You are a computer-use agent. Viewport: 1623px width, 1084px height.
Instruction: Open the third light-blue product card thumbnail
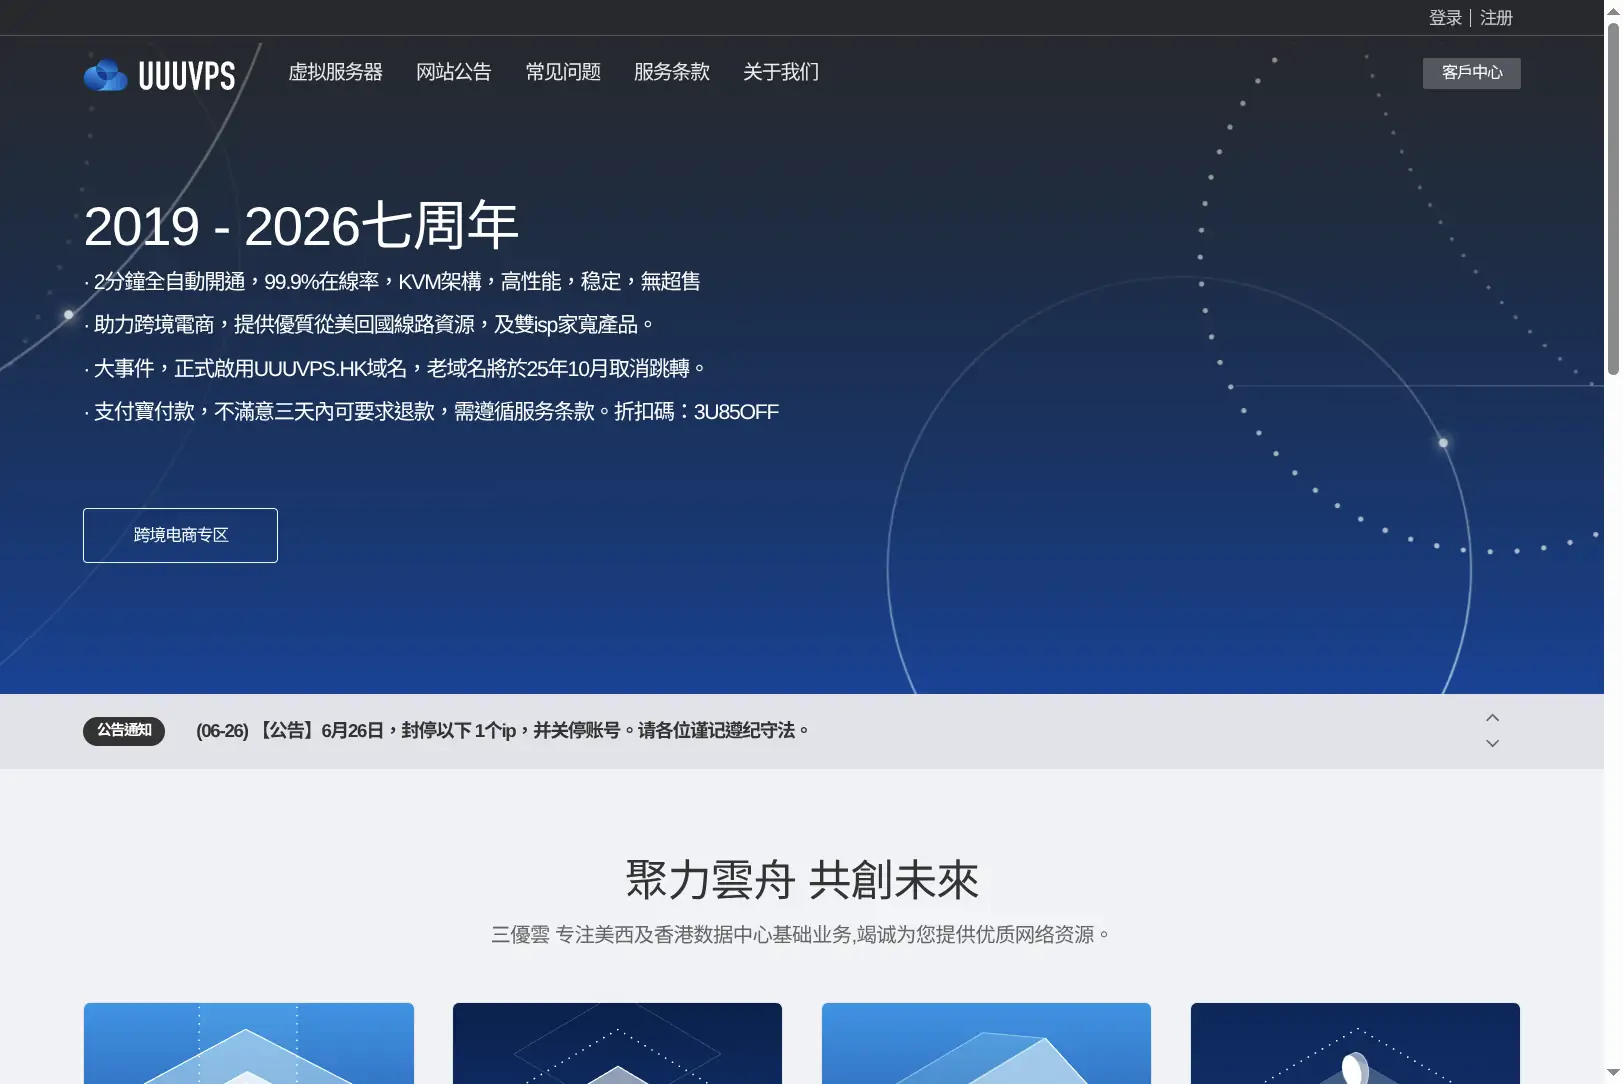tap(986, 1043)
